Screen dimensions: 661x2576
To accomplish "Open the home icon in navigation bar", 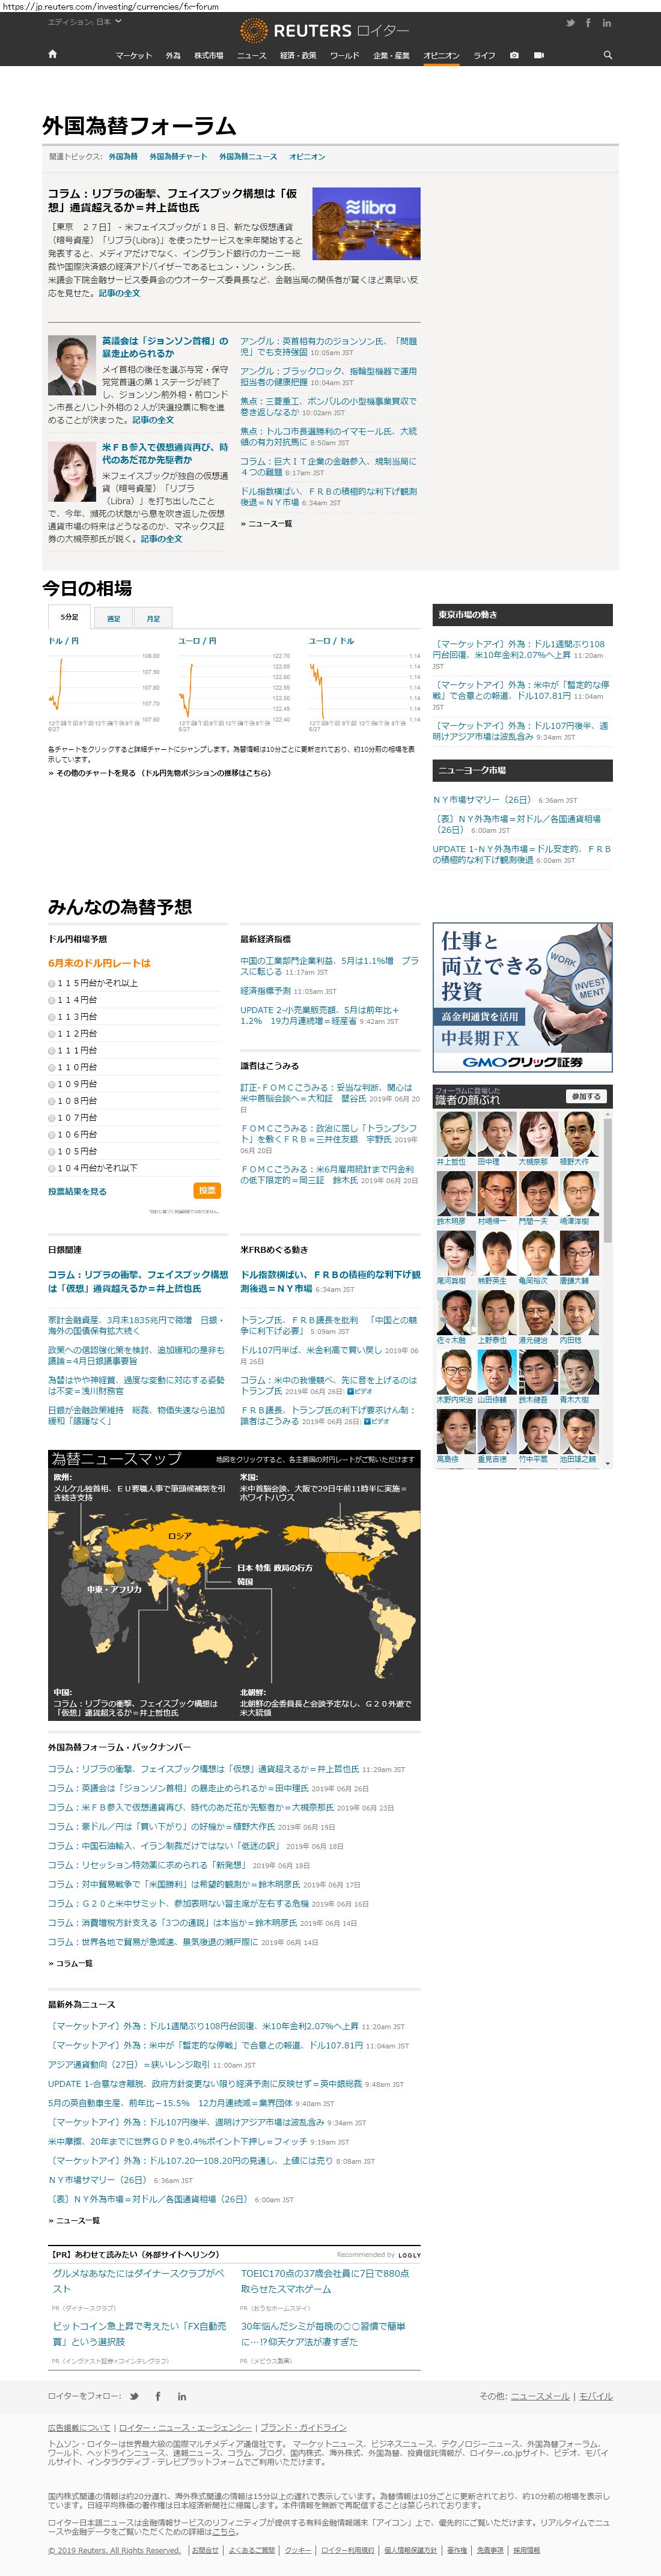I will (x=53, y=54).
